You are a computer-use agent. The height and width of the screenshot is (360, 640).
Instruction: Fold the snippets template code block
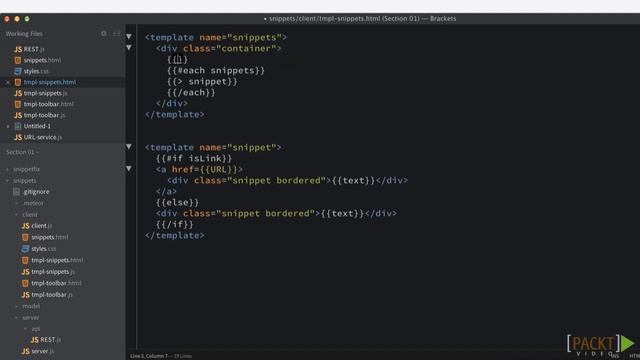(129, 36)
